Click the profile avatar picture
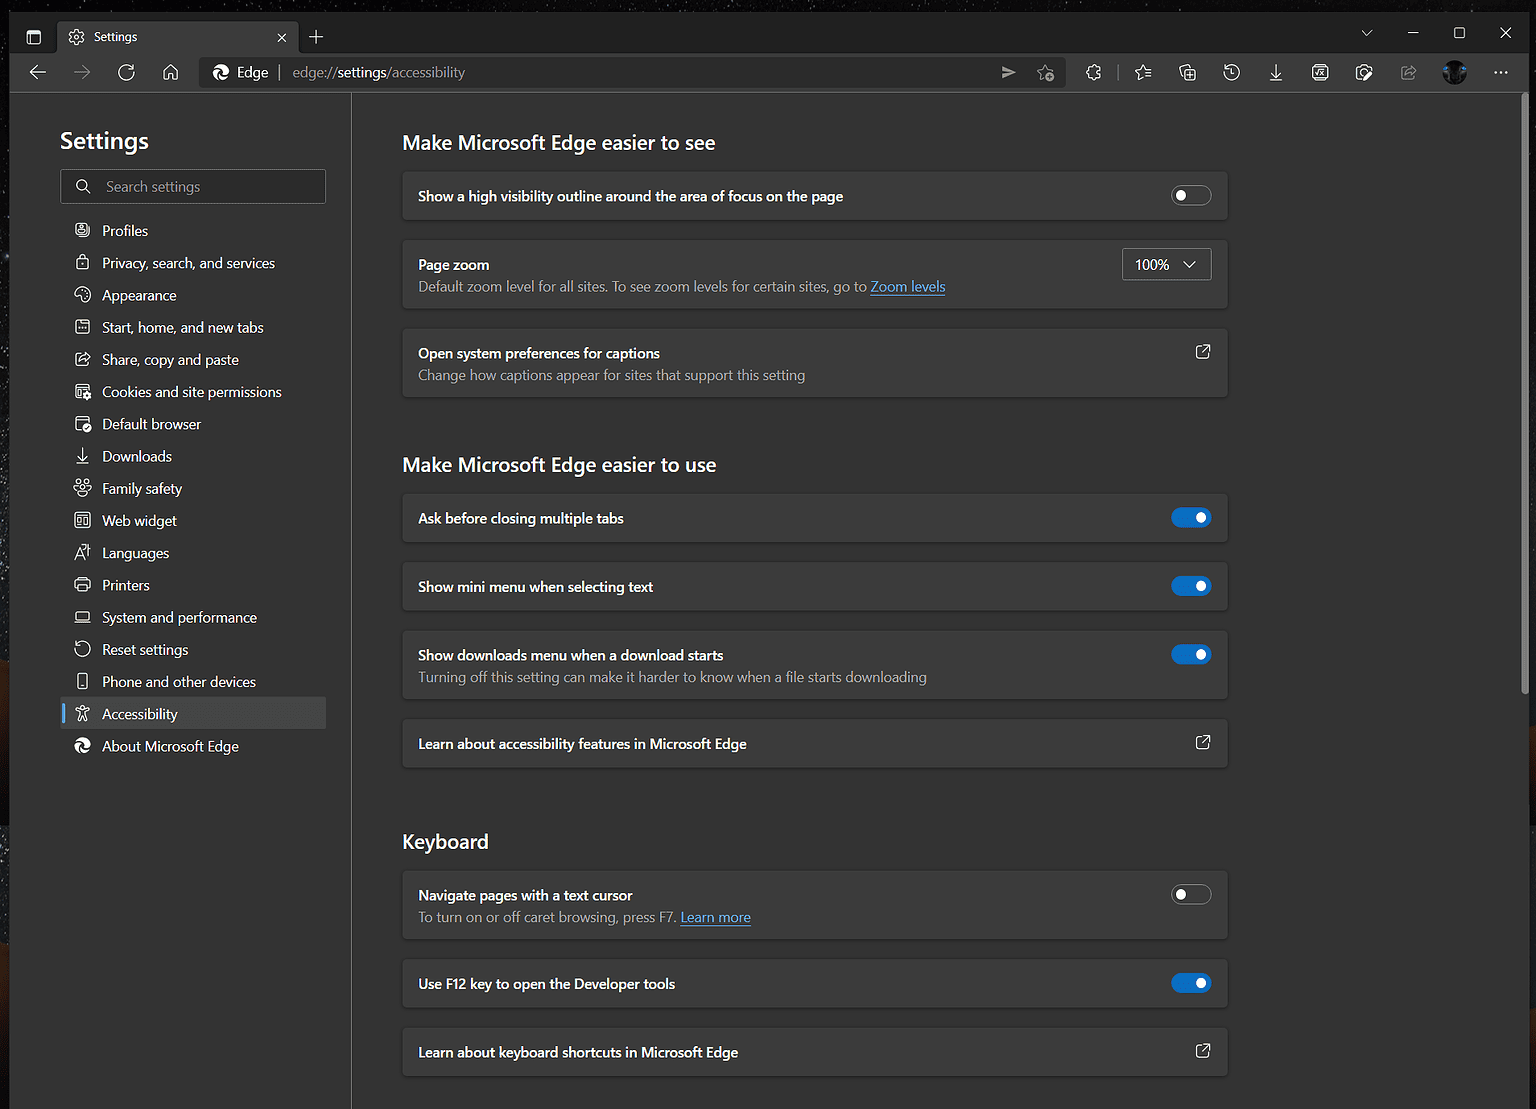Screen dimensions: 1536x1109 (x=1454, y=72)
